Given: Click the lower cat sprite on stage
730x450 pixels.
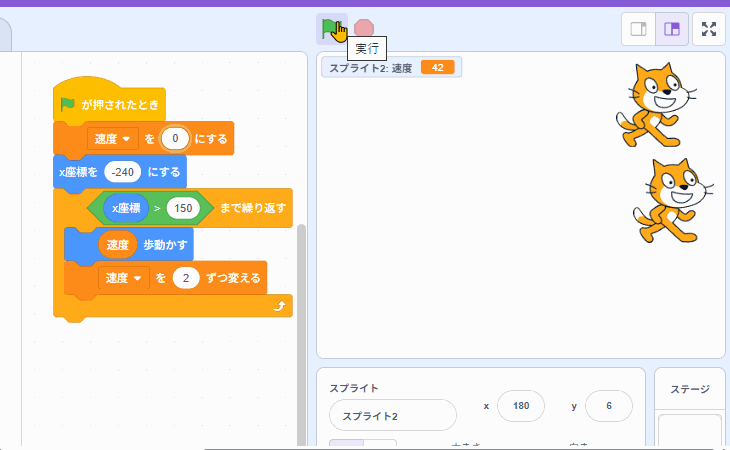Looking at the screenshot, I should point(673,201).
